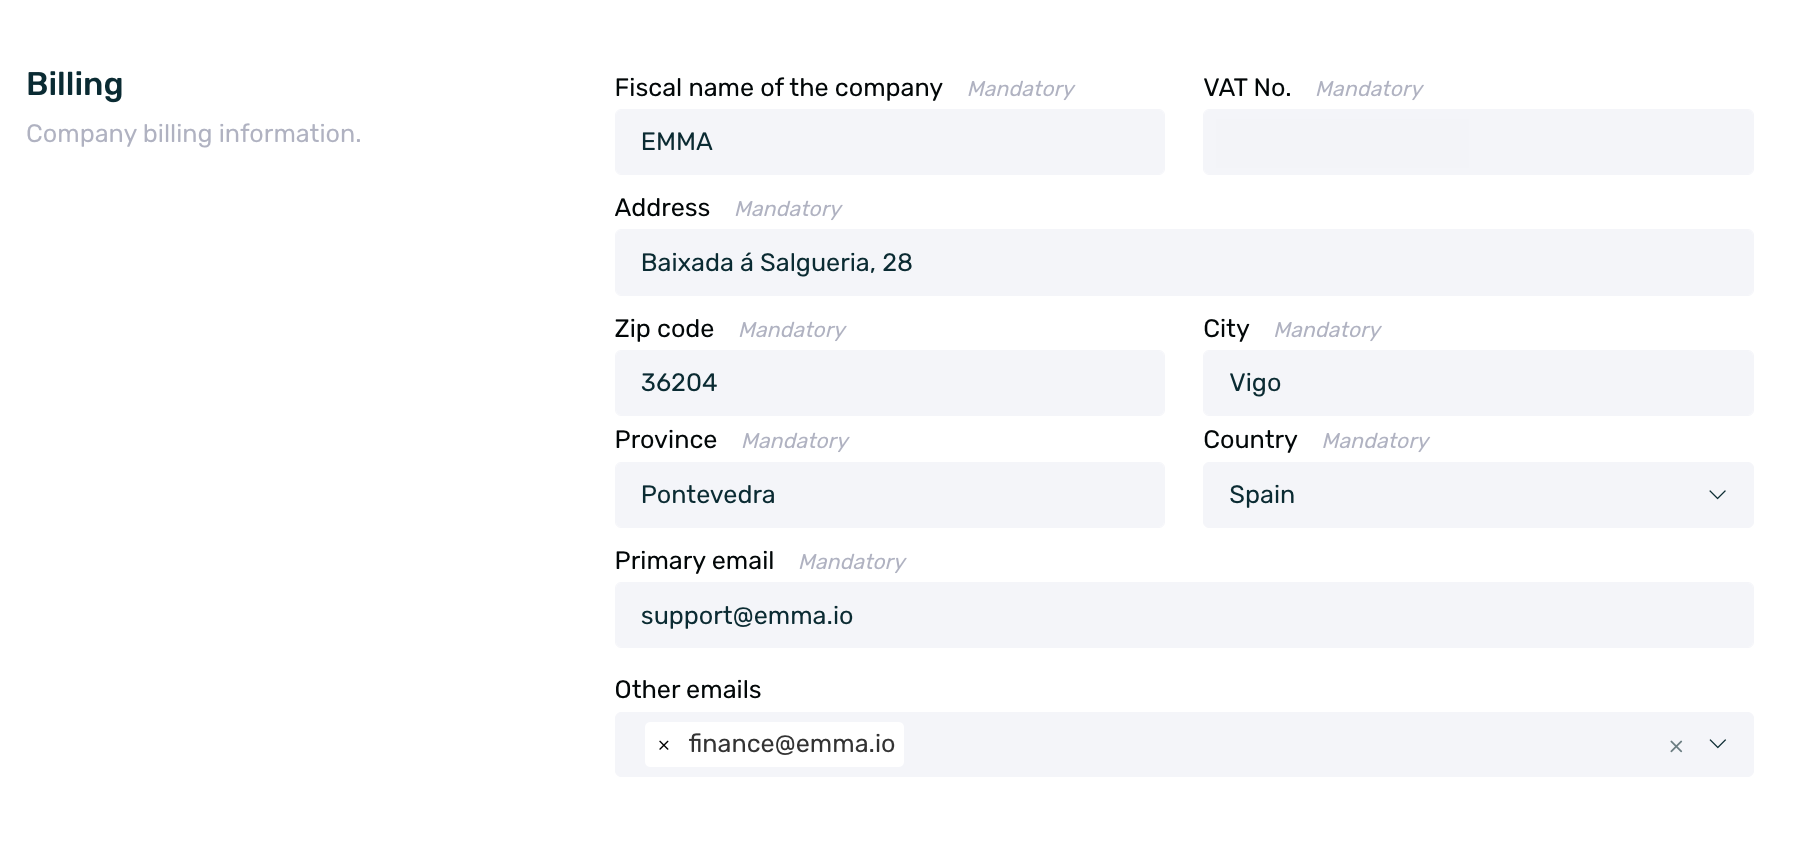Click the Fiscal name of the company label

coord(778,88)
